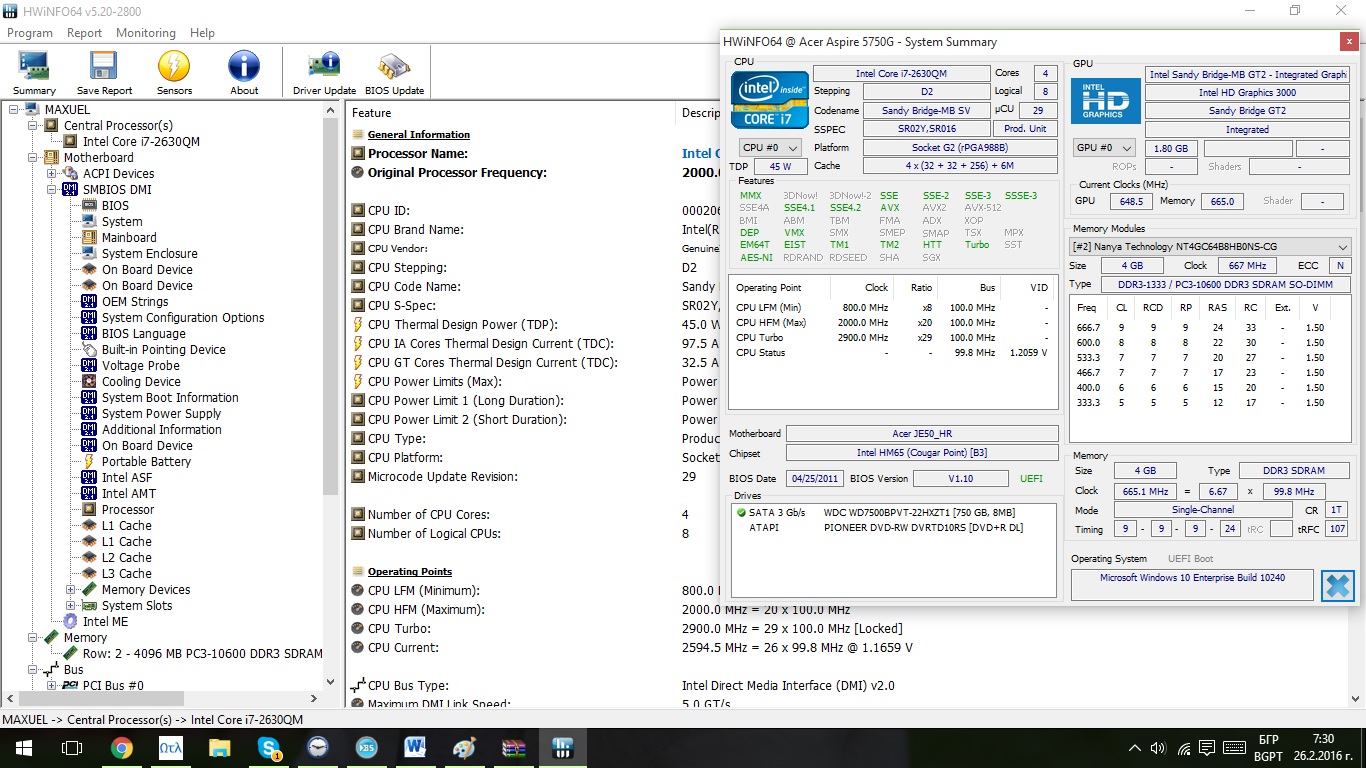Click the HWiNFO taskbar icon
1366x768 pixels.
pyautogui.click(x=563, y=747)
